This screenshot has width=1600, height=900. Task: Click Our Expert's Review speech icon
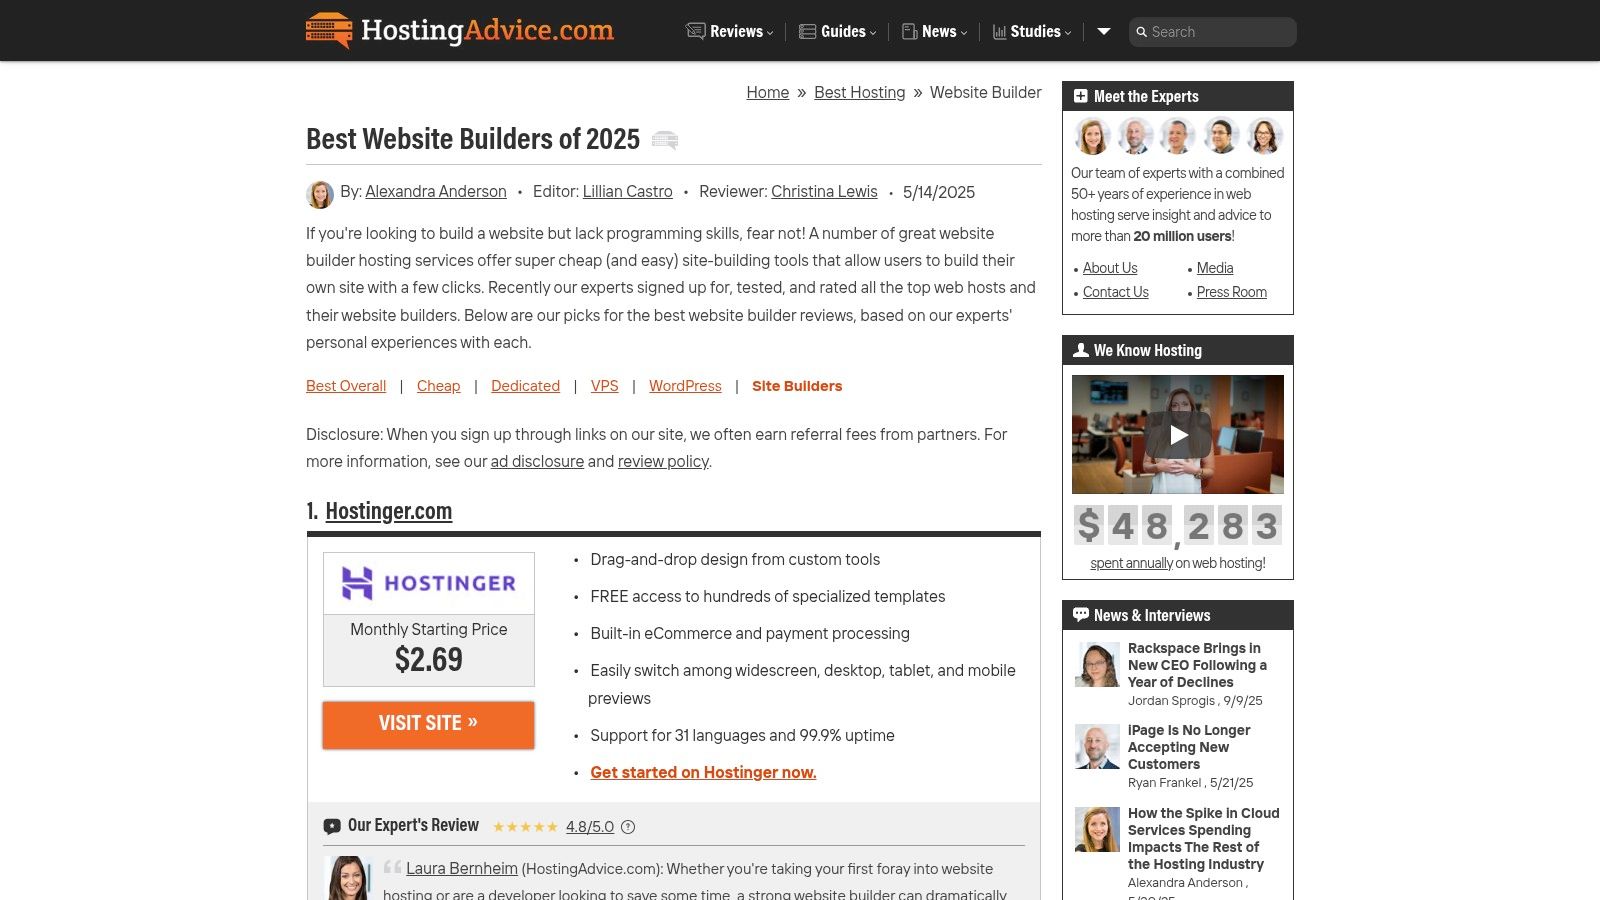332,827
